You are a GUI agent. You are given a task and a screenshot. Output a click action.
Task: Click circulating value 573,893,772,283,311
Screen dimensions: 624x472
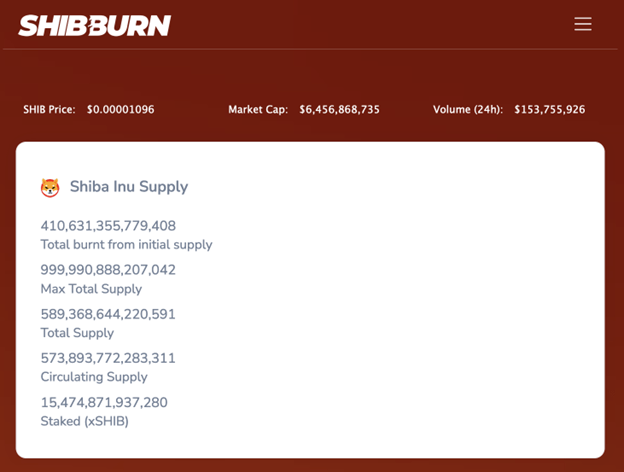coord(108,358)
